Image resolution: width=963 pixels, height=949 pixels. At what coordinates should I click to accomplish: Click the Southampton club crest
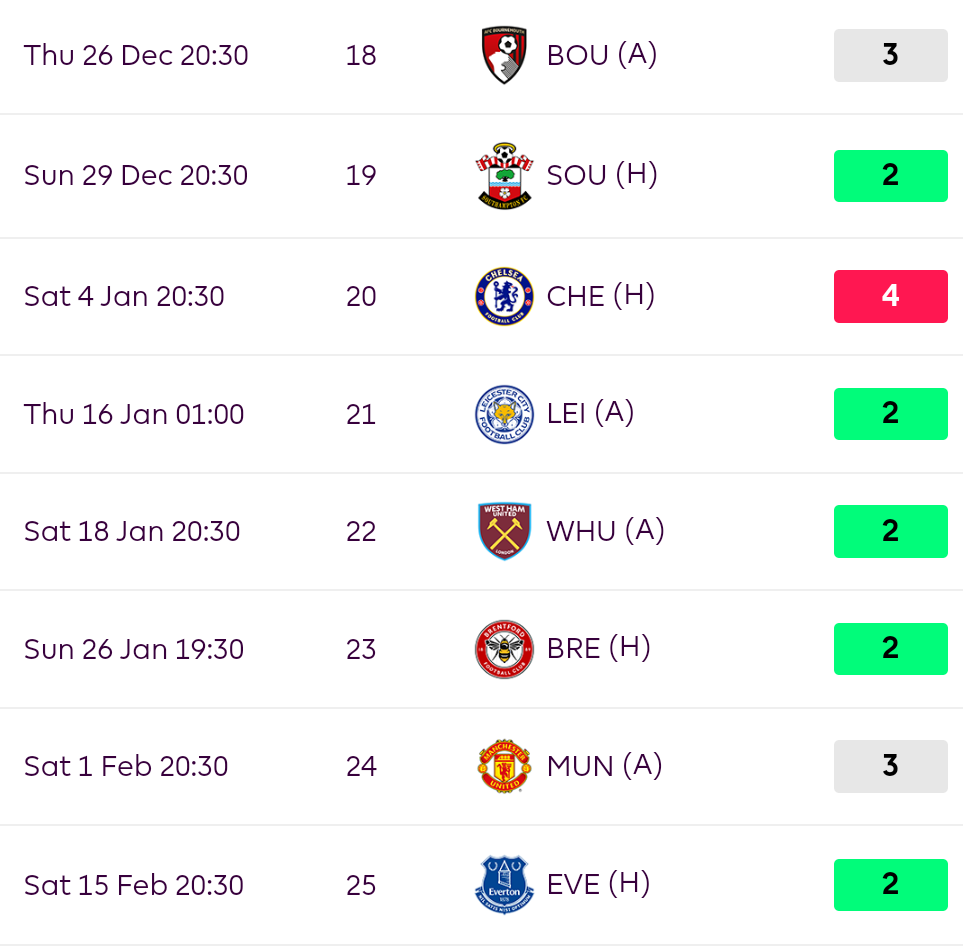pos(504,176)
